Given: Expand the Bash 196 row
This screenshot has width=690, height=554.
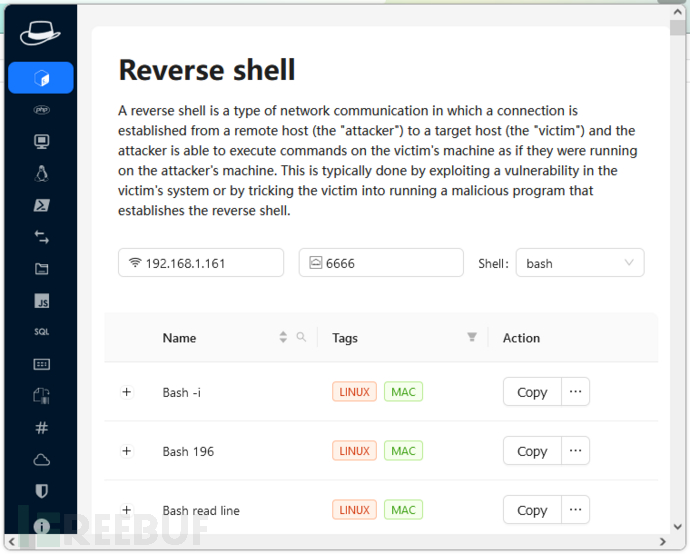Looking at the screenshot, I should coord(127,451).
